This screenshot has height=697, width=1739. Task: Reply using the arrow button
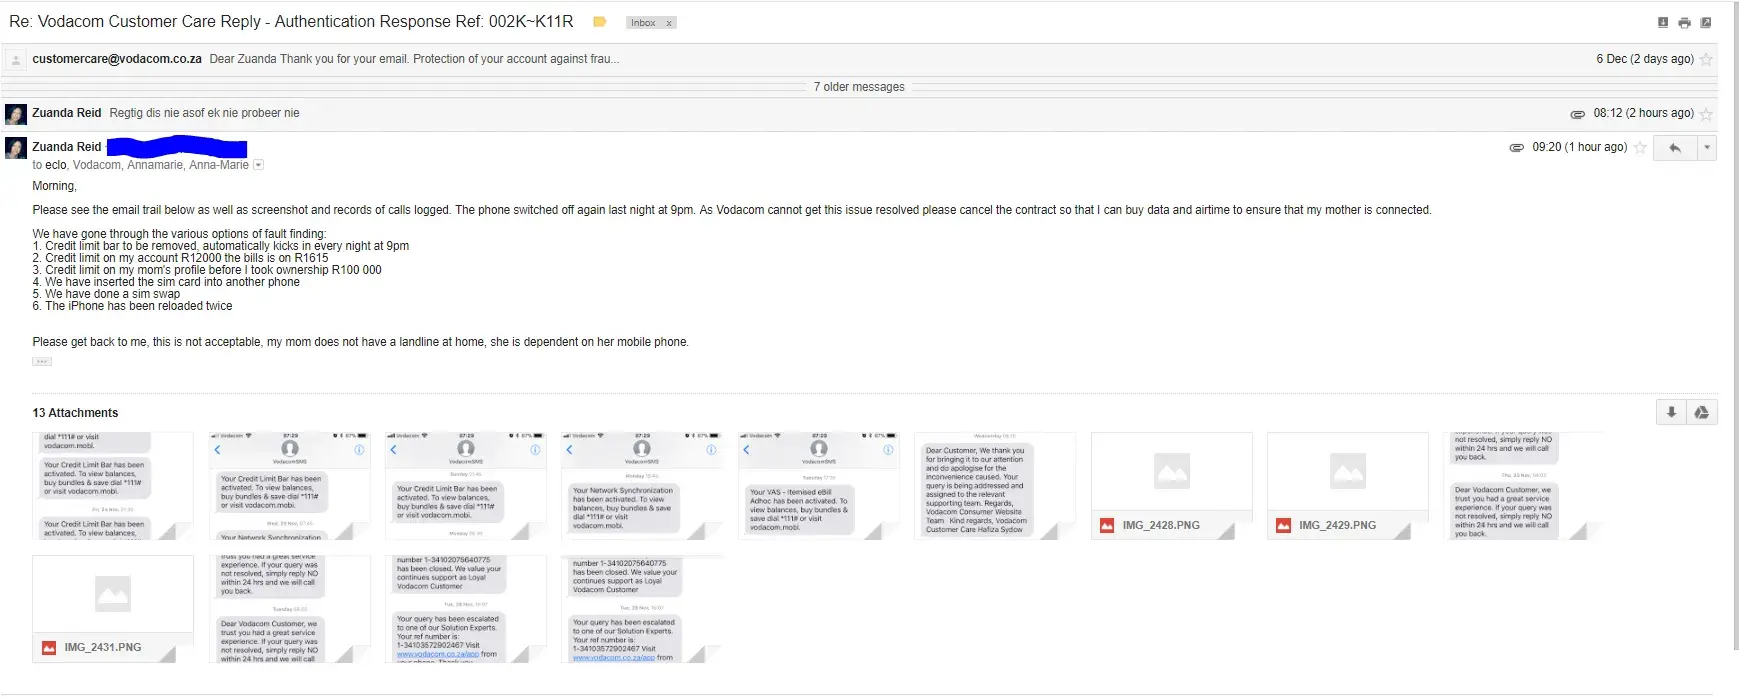[1675, 148]
